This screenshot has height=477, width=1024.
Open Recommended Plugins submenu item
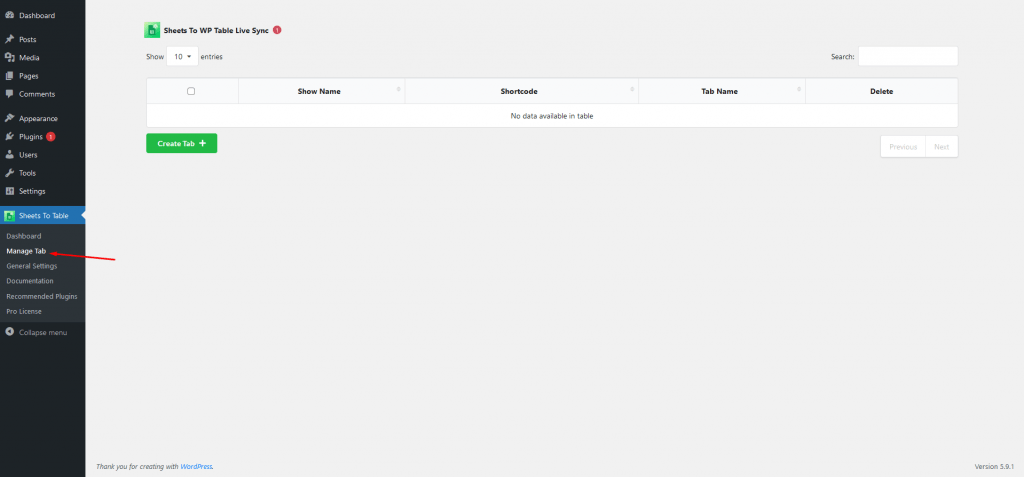tap(42, 296)
